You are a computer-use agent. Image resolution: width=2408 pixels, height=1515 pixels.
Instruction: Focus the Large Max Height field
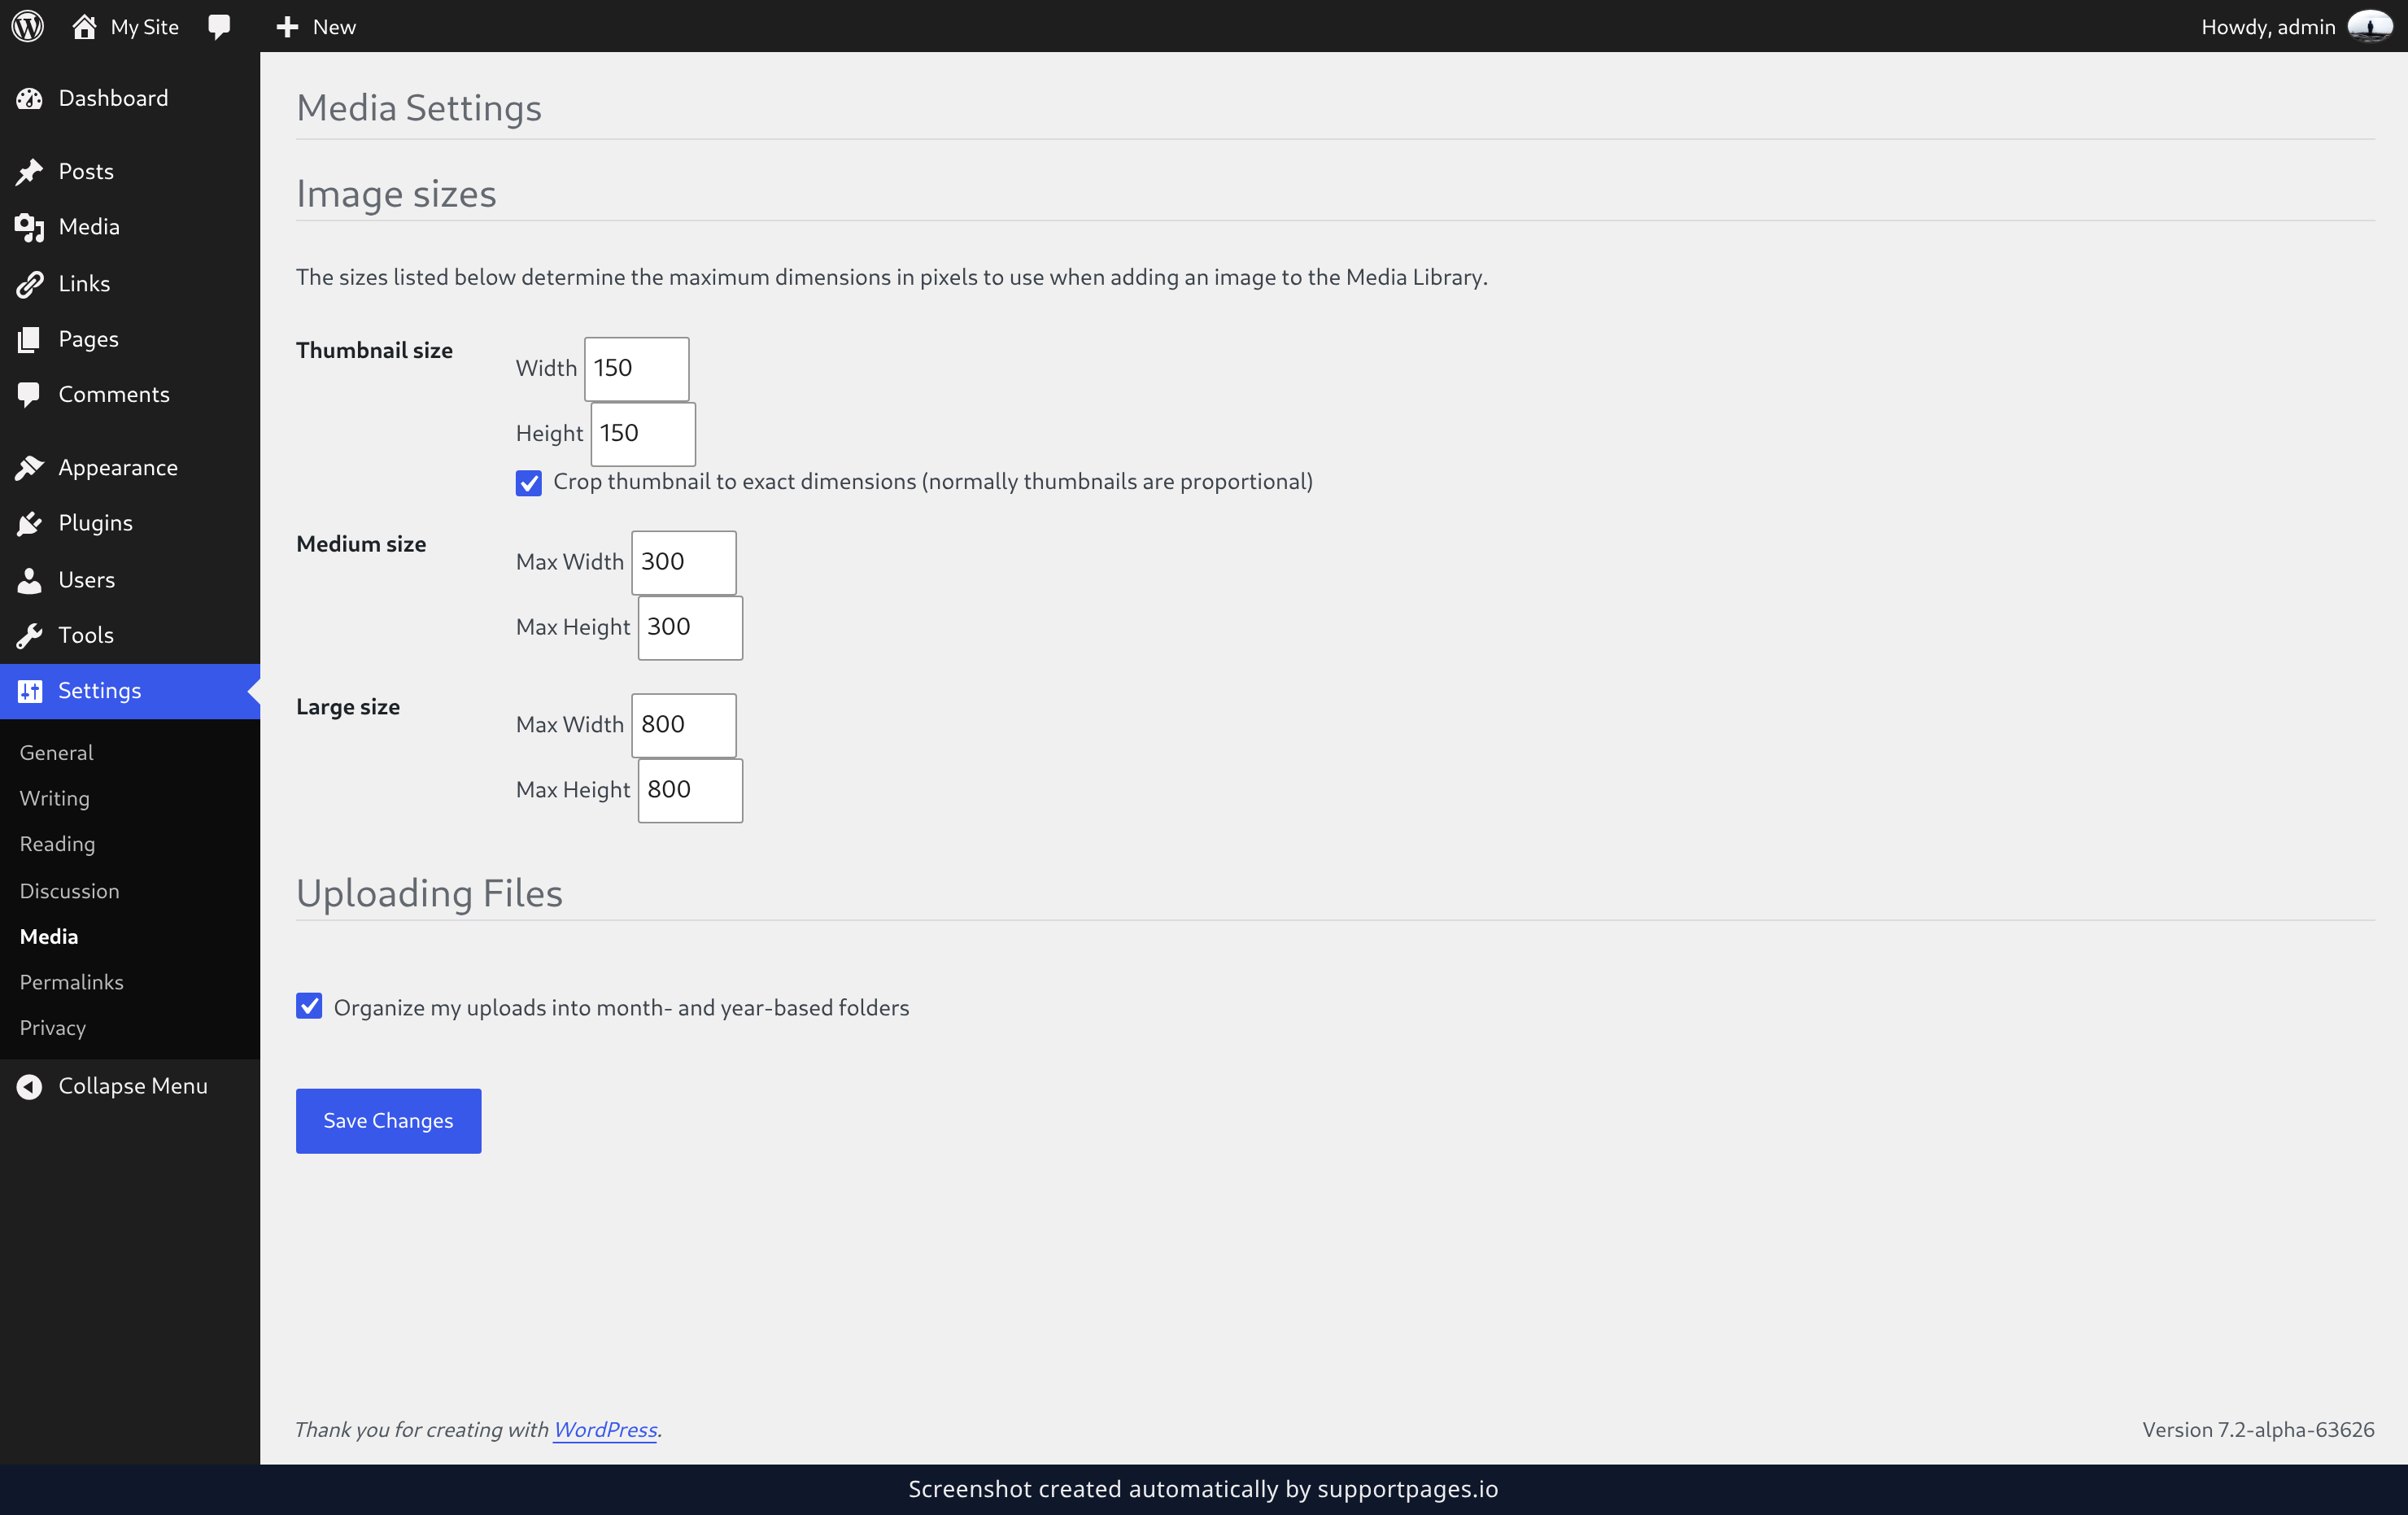tap(690, 790)
